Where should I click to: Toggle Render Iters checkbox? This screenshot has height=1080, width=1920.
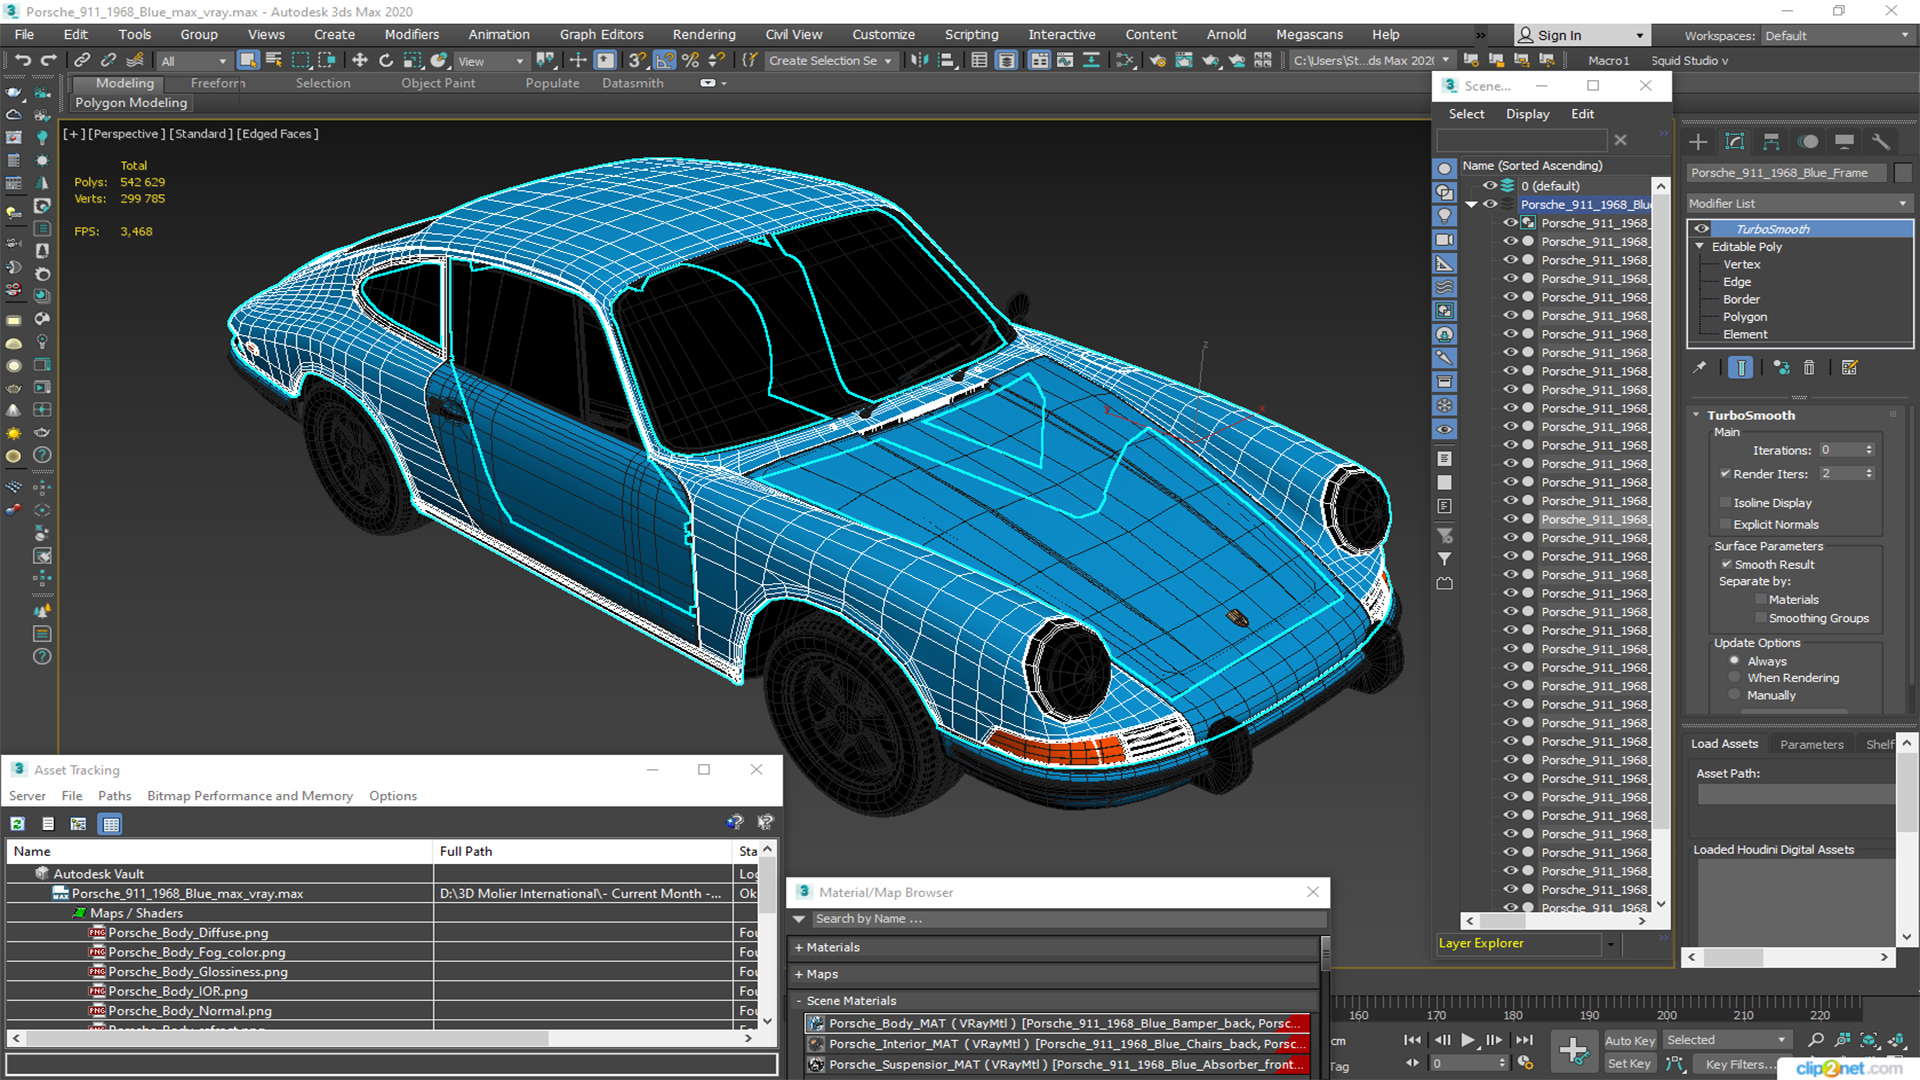[1725, 474]
